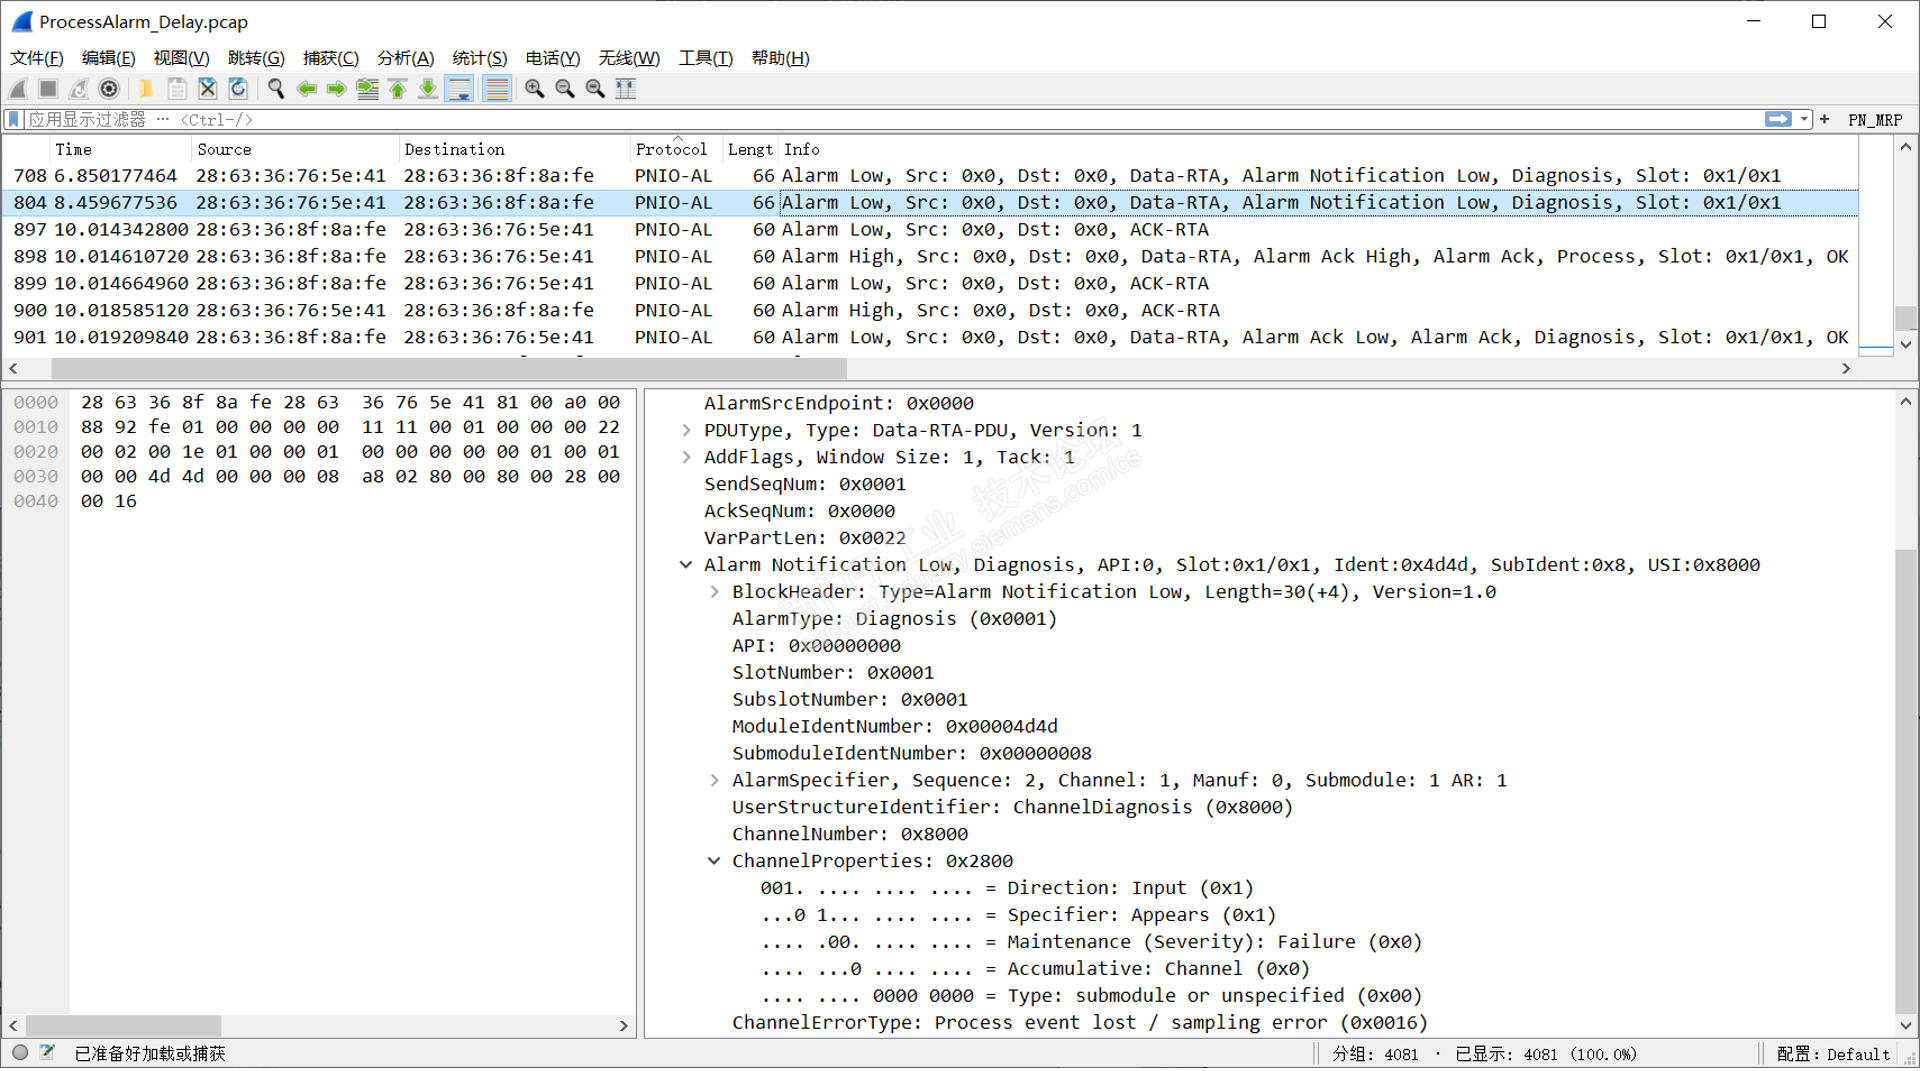The height and width of the screenshot is (1071, 1920).
Task: Click the zoom in toolbar icon
Action: (x=535, y=89)
